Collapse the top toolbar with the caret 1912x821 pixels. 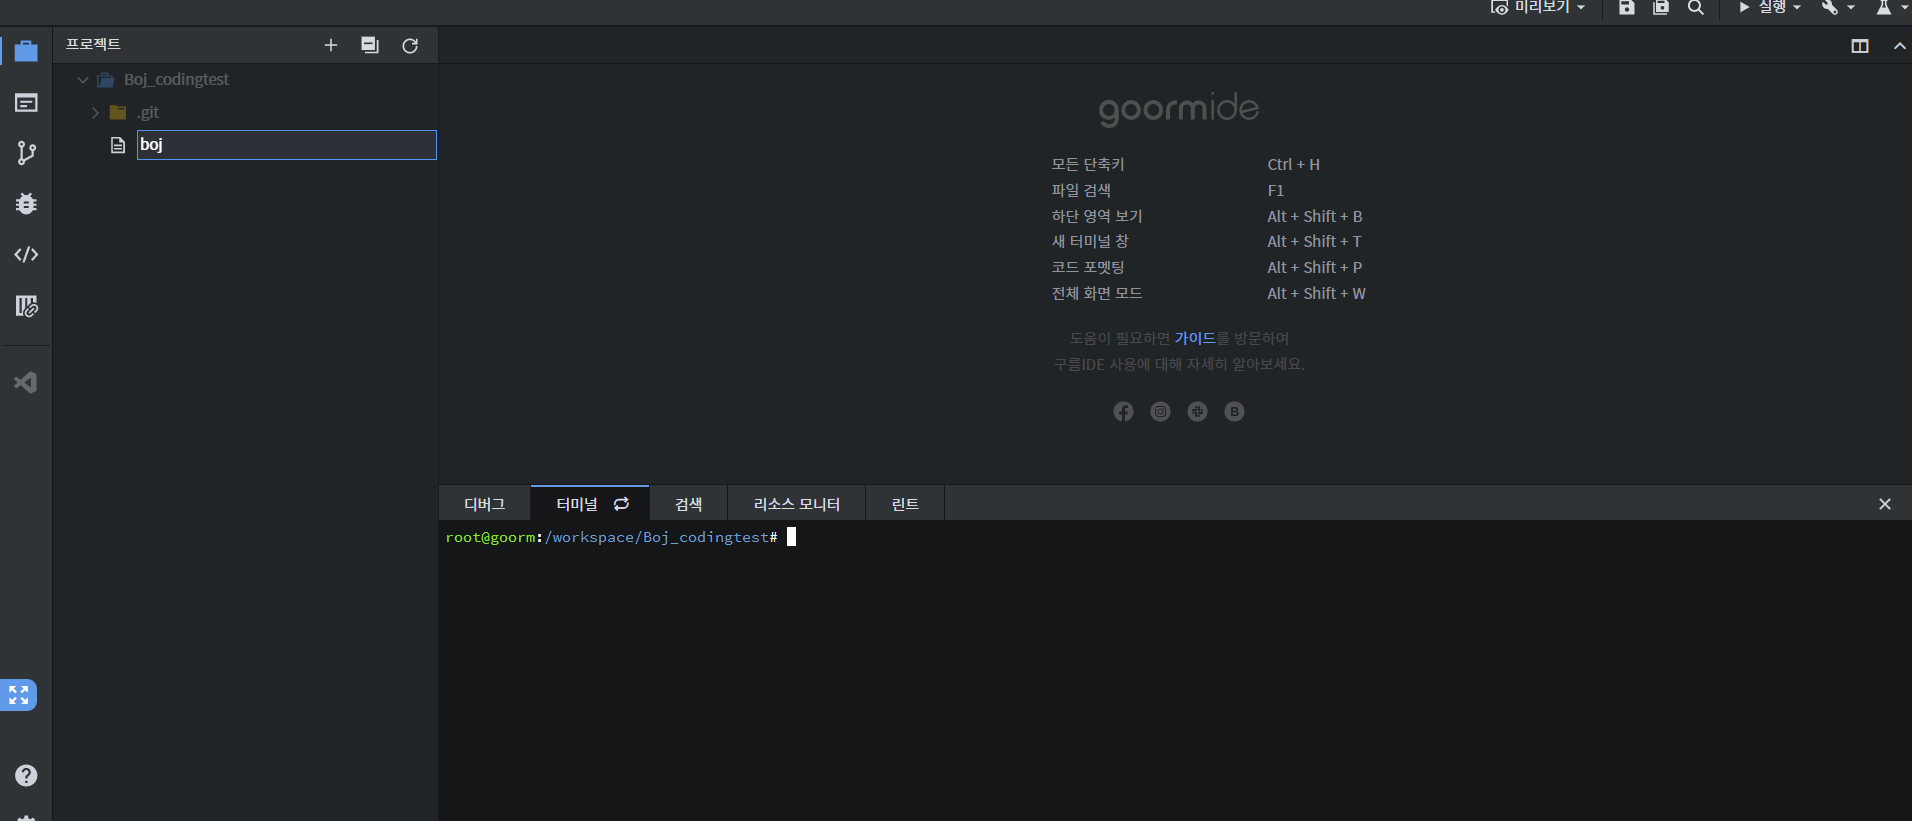(x=1899, y=46)
